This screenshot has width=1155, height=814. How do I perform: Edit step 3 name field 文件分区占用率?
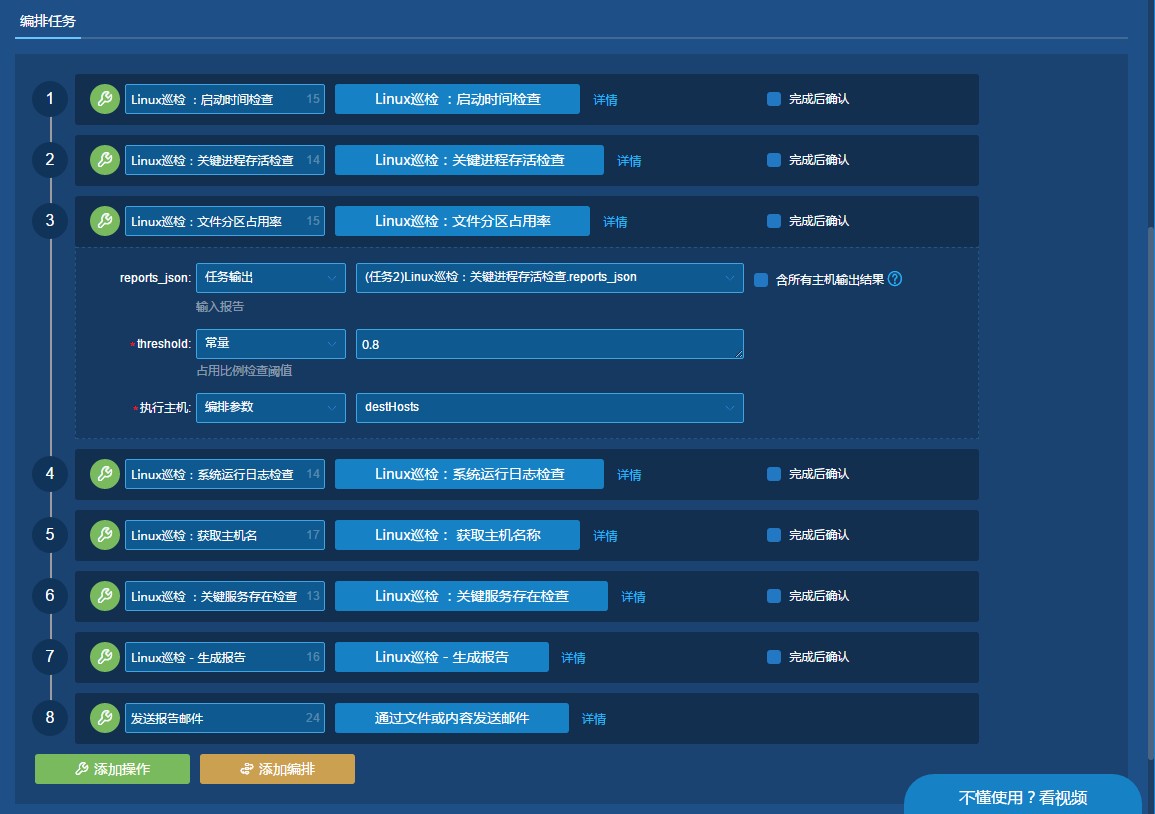point(225,221)
